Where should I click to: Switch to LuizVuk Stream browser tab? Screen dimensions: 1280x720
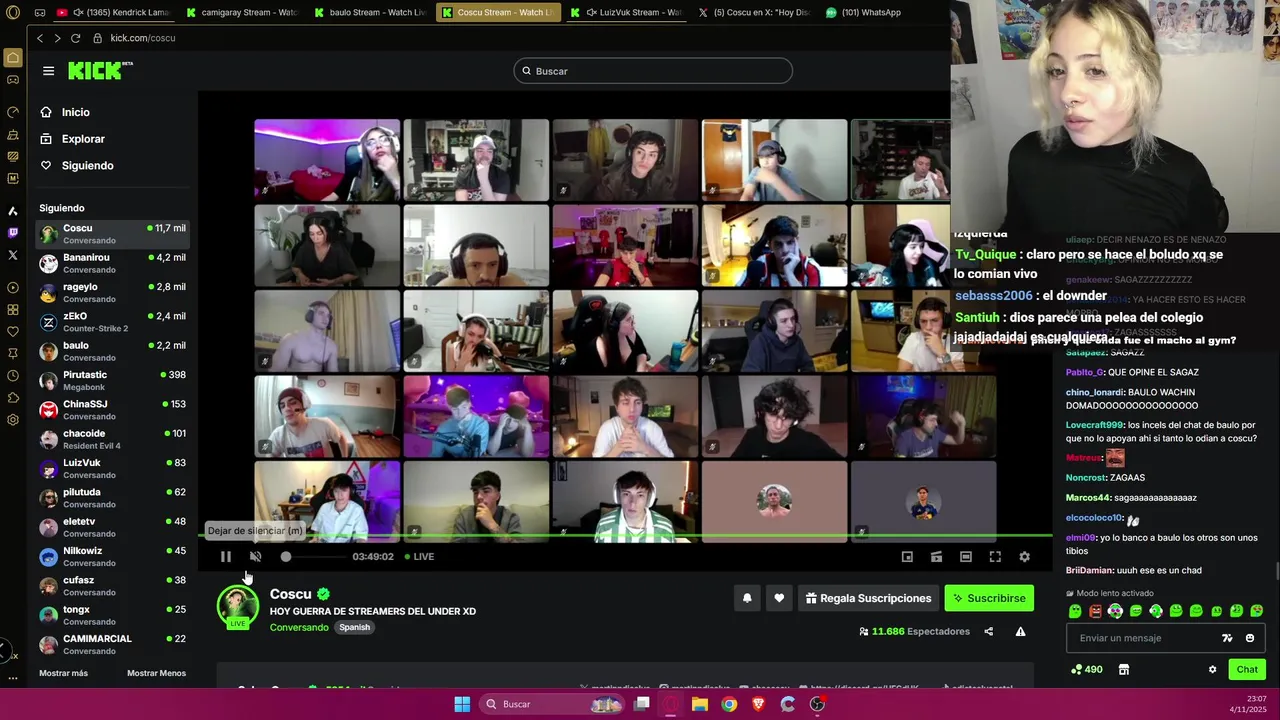coord(627,12)
